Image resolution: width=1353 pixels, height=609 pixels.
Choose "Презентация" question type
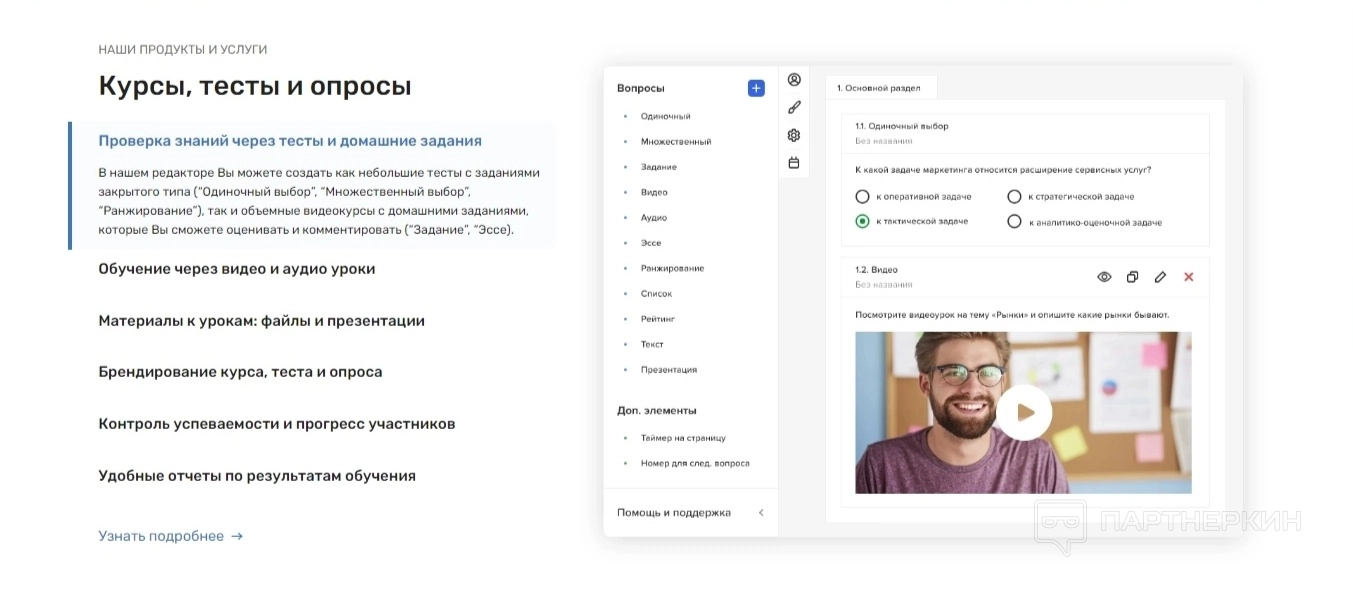pyautogui.click(x=669, y=370)
